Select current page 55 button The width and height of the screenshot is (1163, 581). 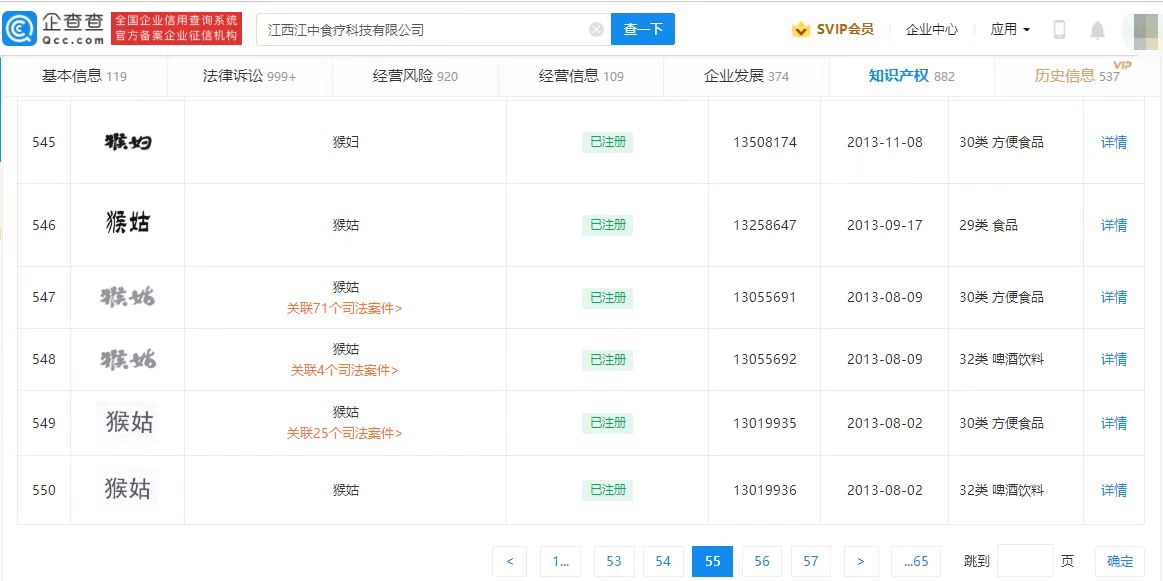712,561
